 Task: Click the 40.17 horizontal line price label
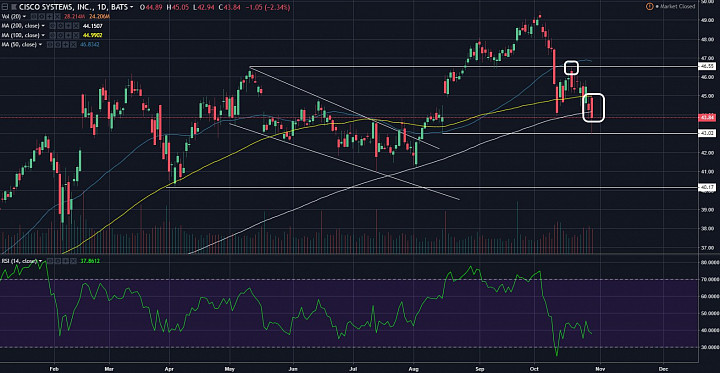tap(707, 187)
